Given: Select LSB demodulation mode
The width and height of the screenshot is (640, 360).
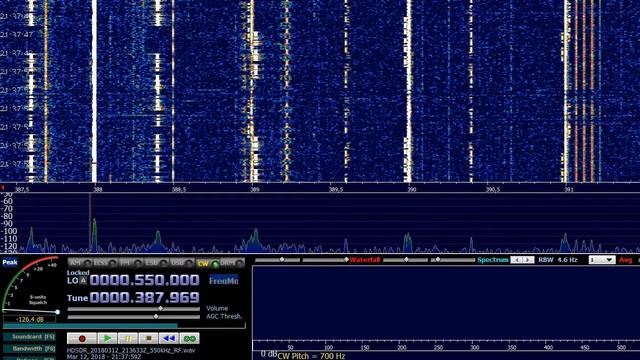Looking at the screenshot, I should pos(156,263).
